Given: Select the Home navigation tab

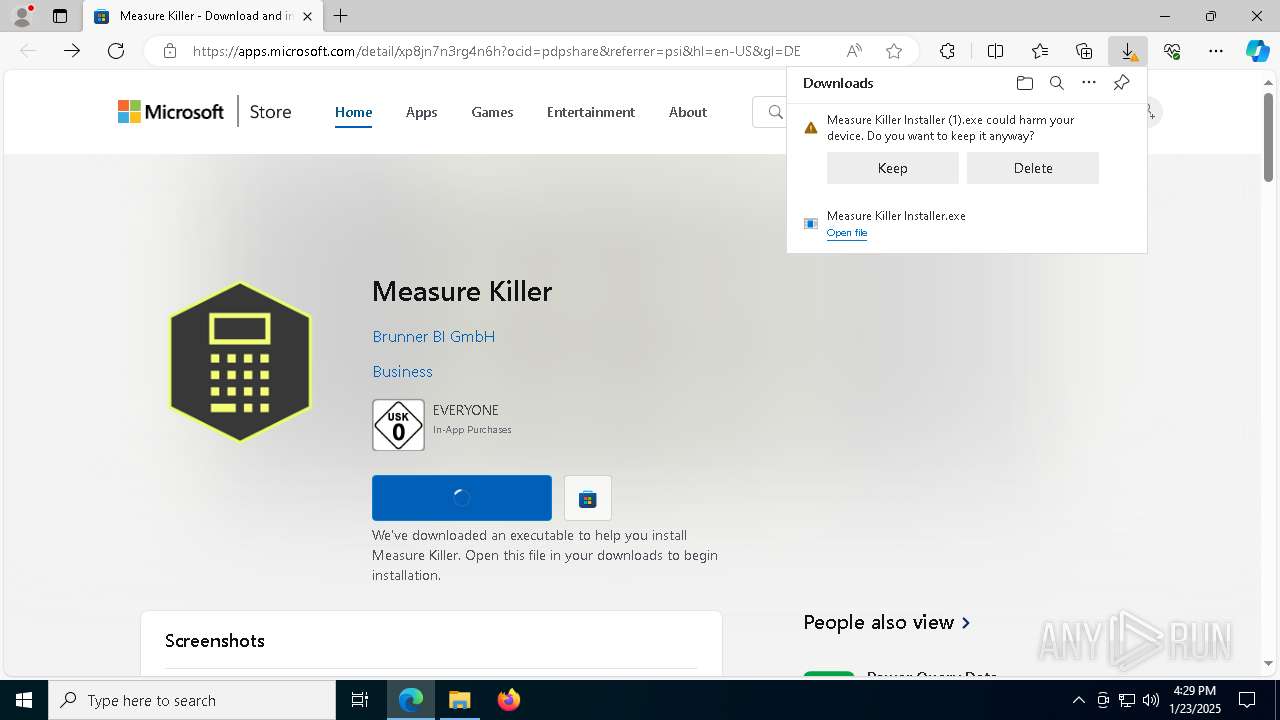Looking at the screenshot, I should click(x=353, y=112).
